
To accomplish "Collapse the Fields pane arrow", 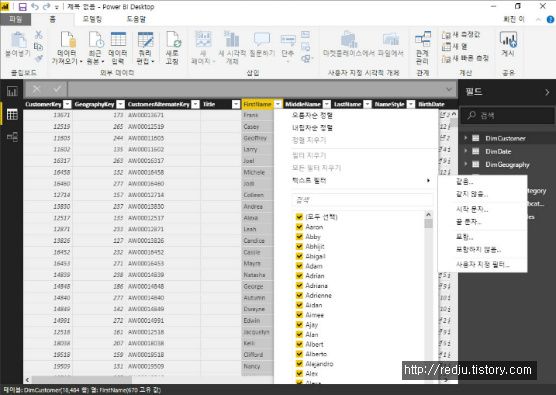I will (x=547, y=92).
